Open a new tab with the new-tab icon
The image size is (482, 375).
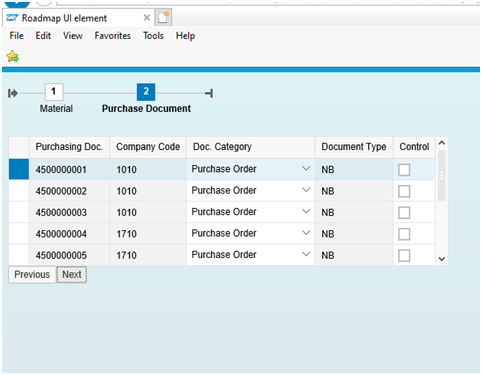click(x=163, y=17)
